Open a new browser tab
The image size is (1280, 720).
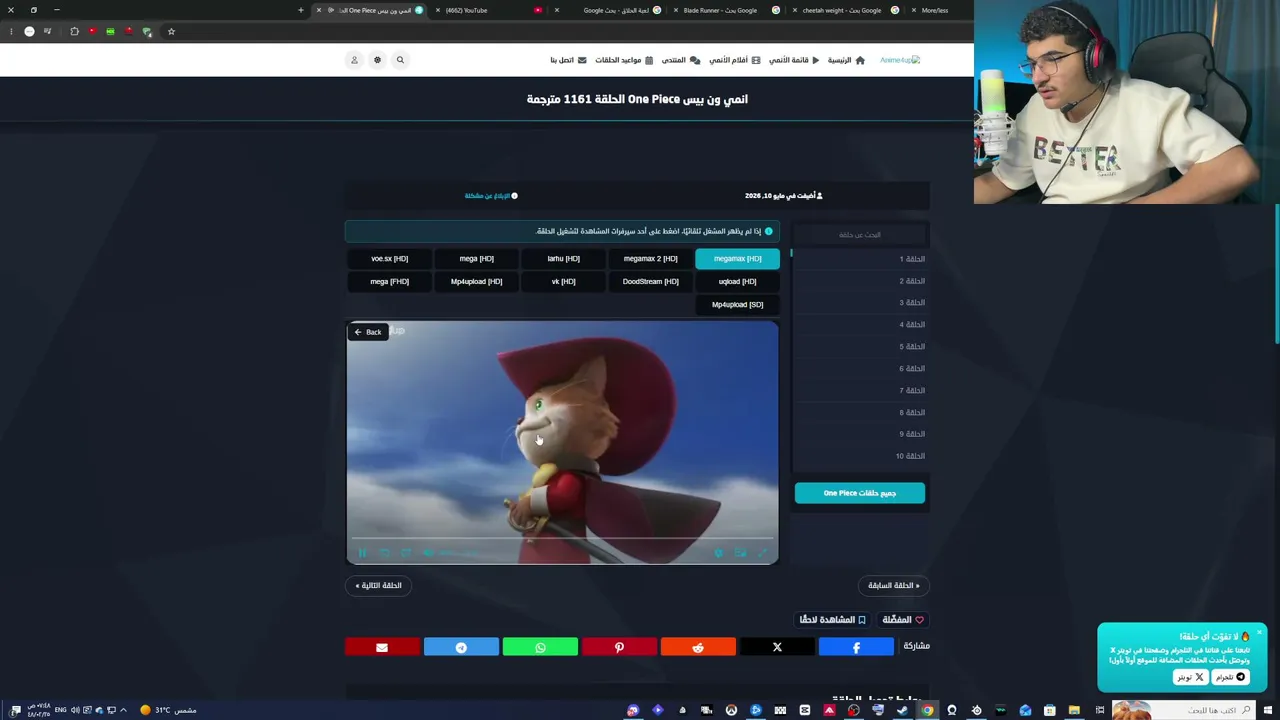click(x=300, y=10)
